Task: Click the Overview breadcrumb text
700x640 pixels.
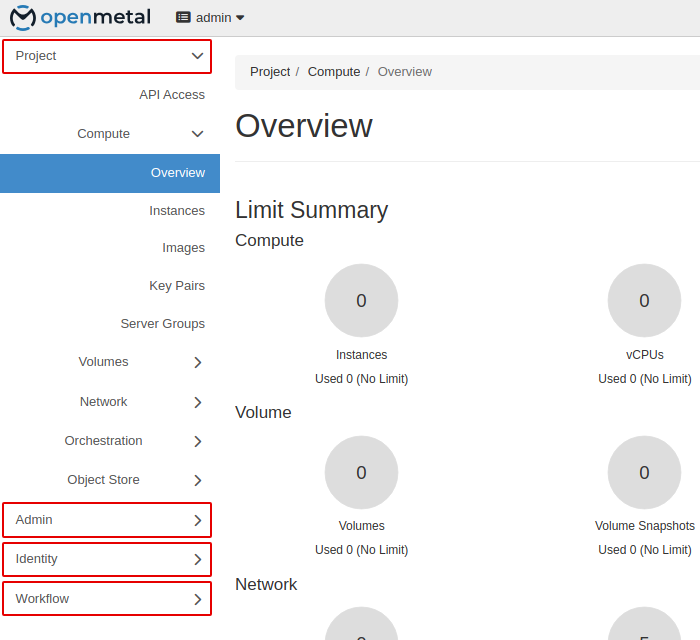Action: tap(404, 72)
